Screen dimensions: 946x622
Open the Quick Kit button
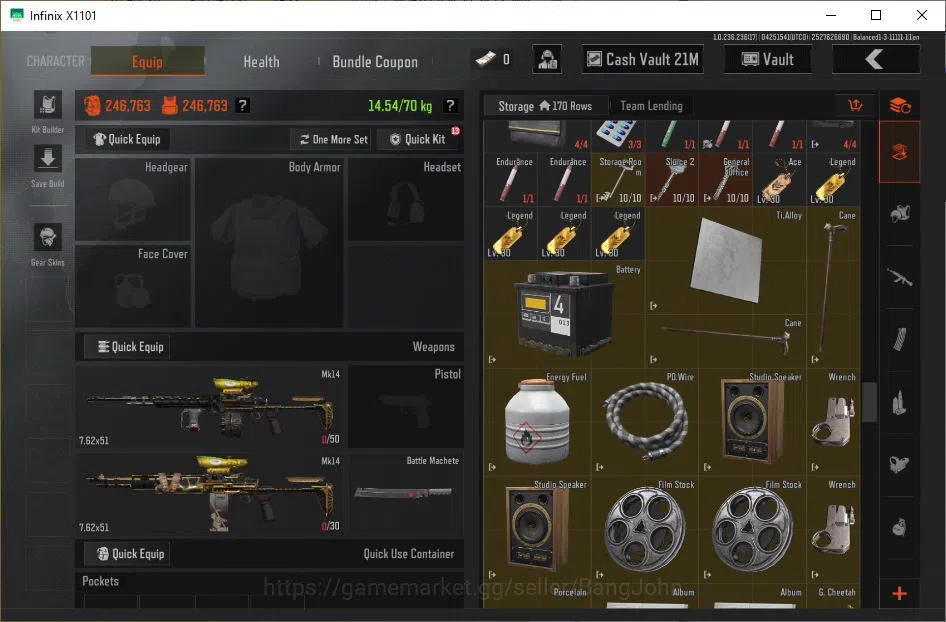pyautogui.click(x=417, y=139)
